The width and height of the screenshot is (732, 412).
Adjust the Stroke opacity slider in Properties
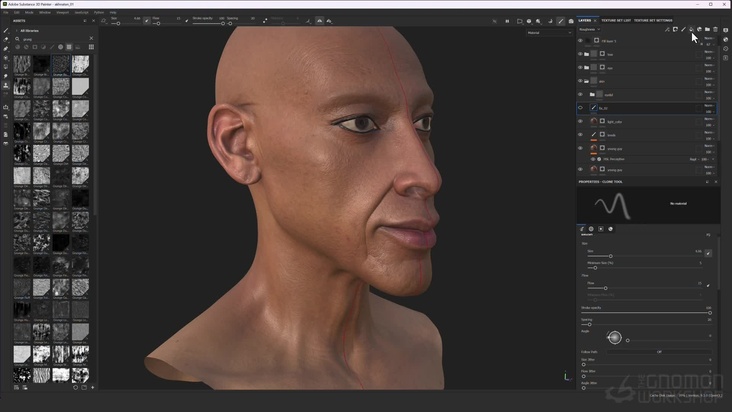click(646, 313)
